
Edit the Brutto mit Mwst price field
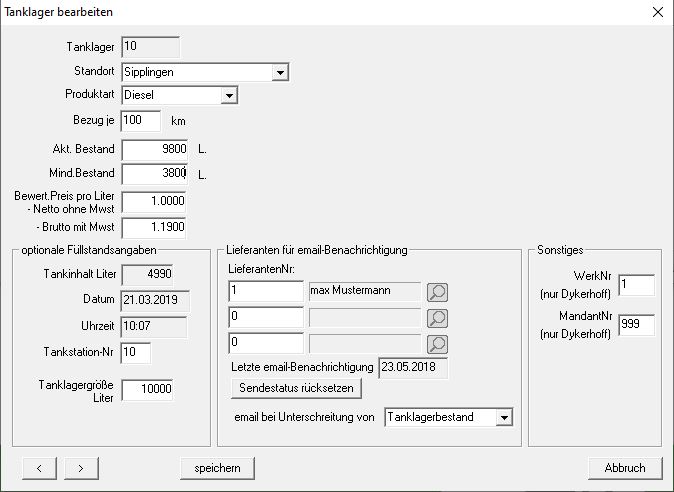154,228
